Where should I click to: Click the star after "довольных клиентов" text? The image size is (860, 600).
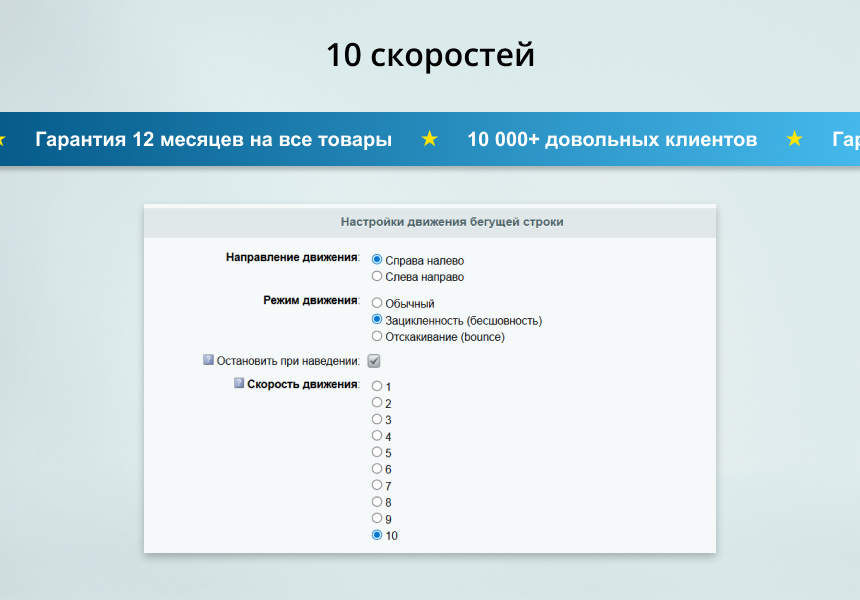click(795, 139)
